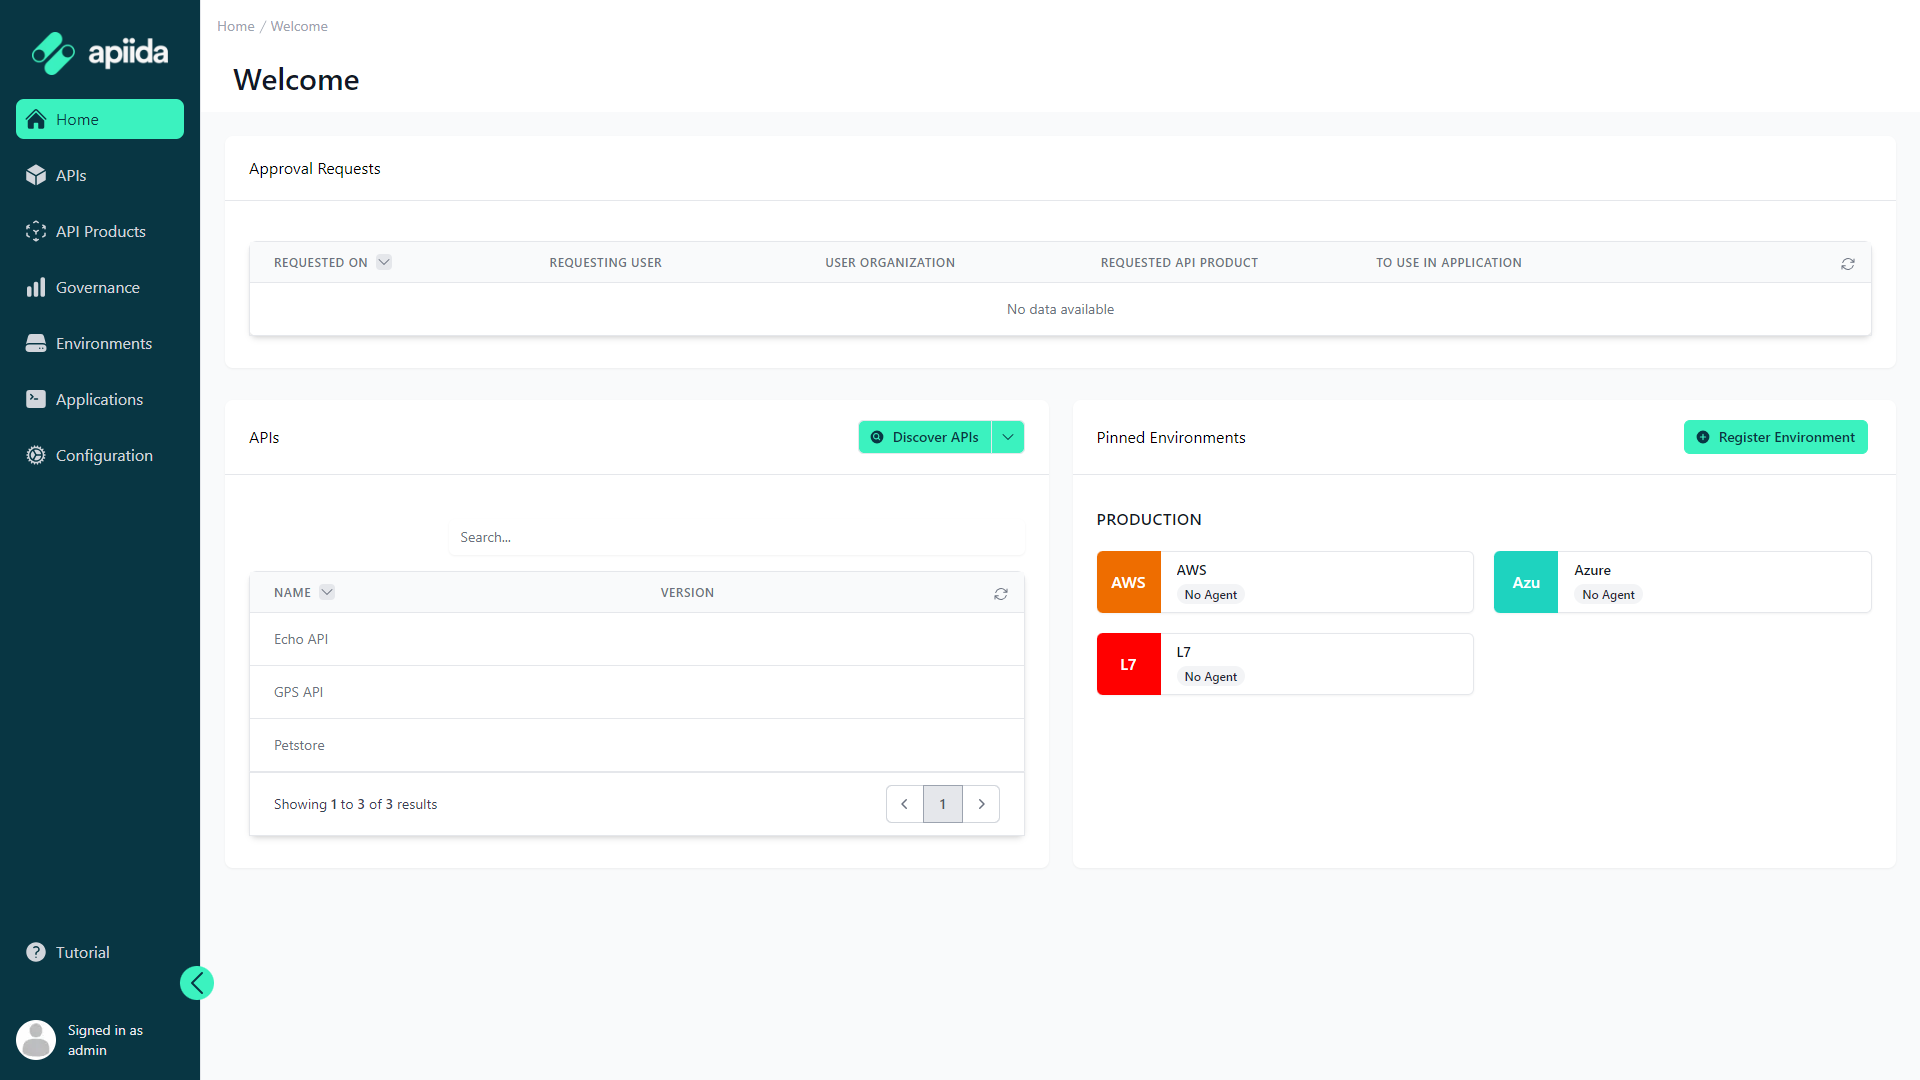
Task: Open the Tutorial help icon
Action: [36, 952]
